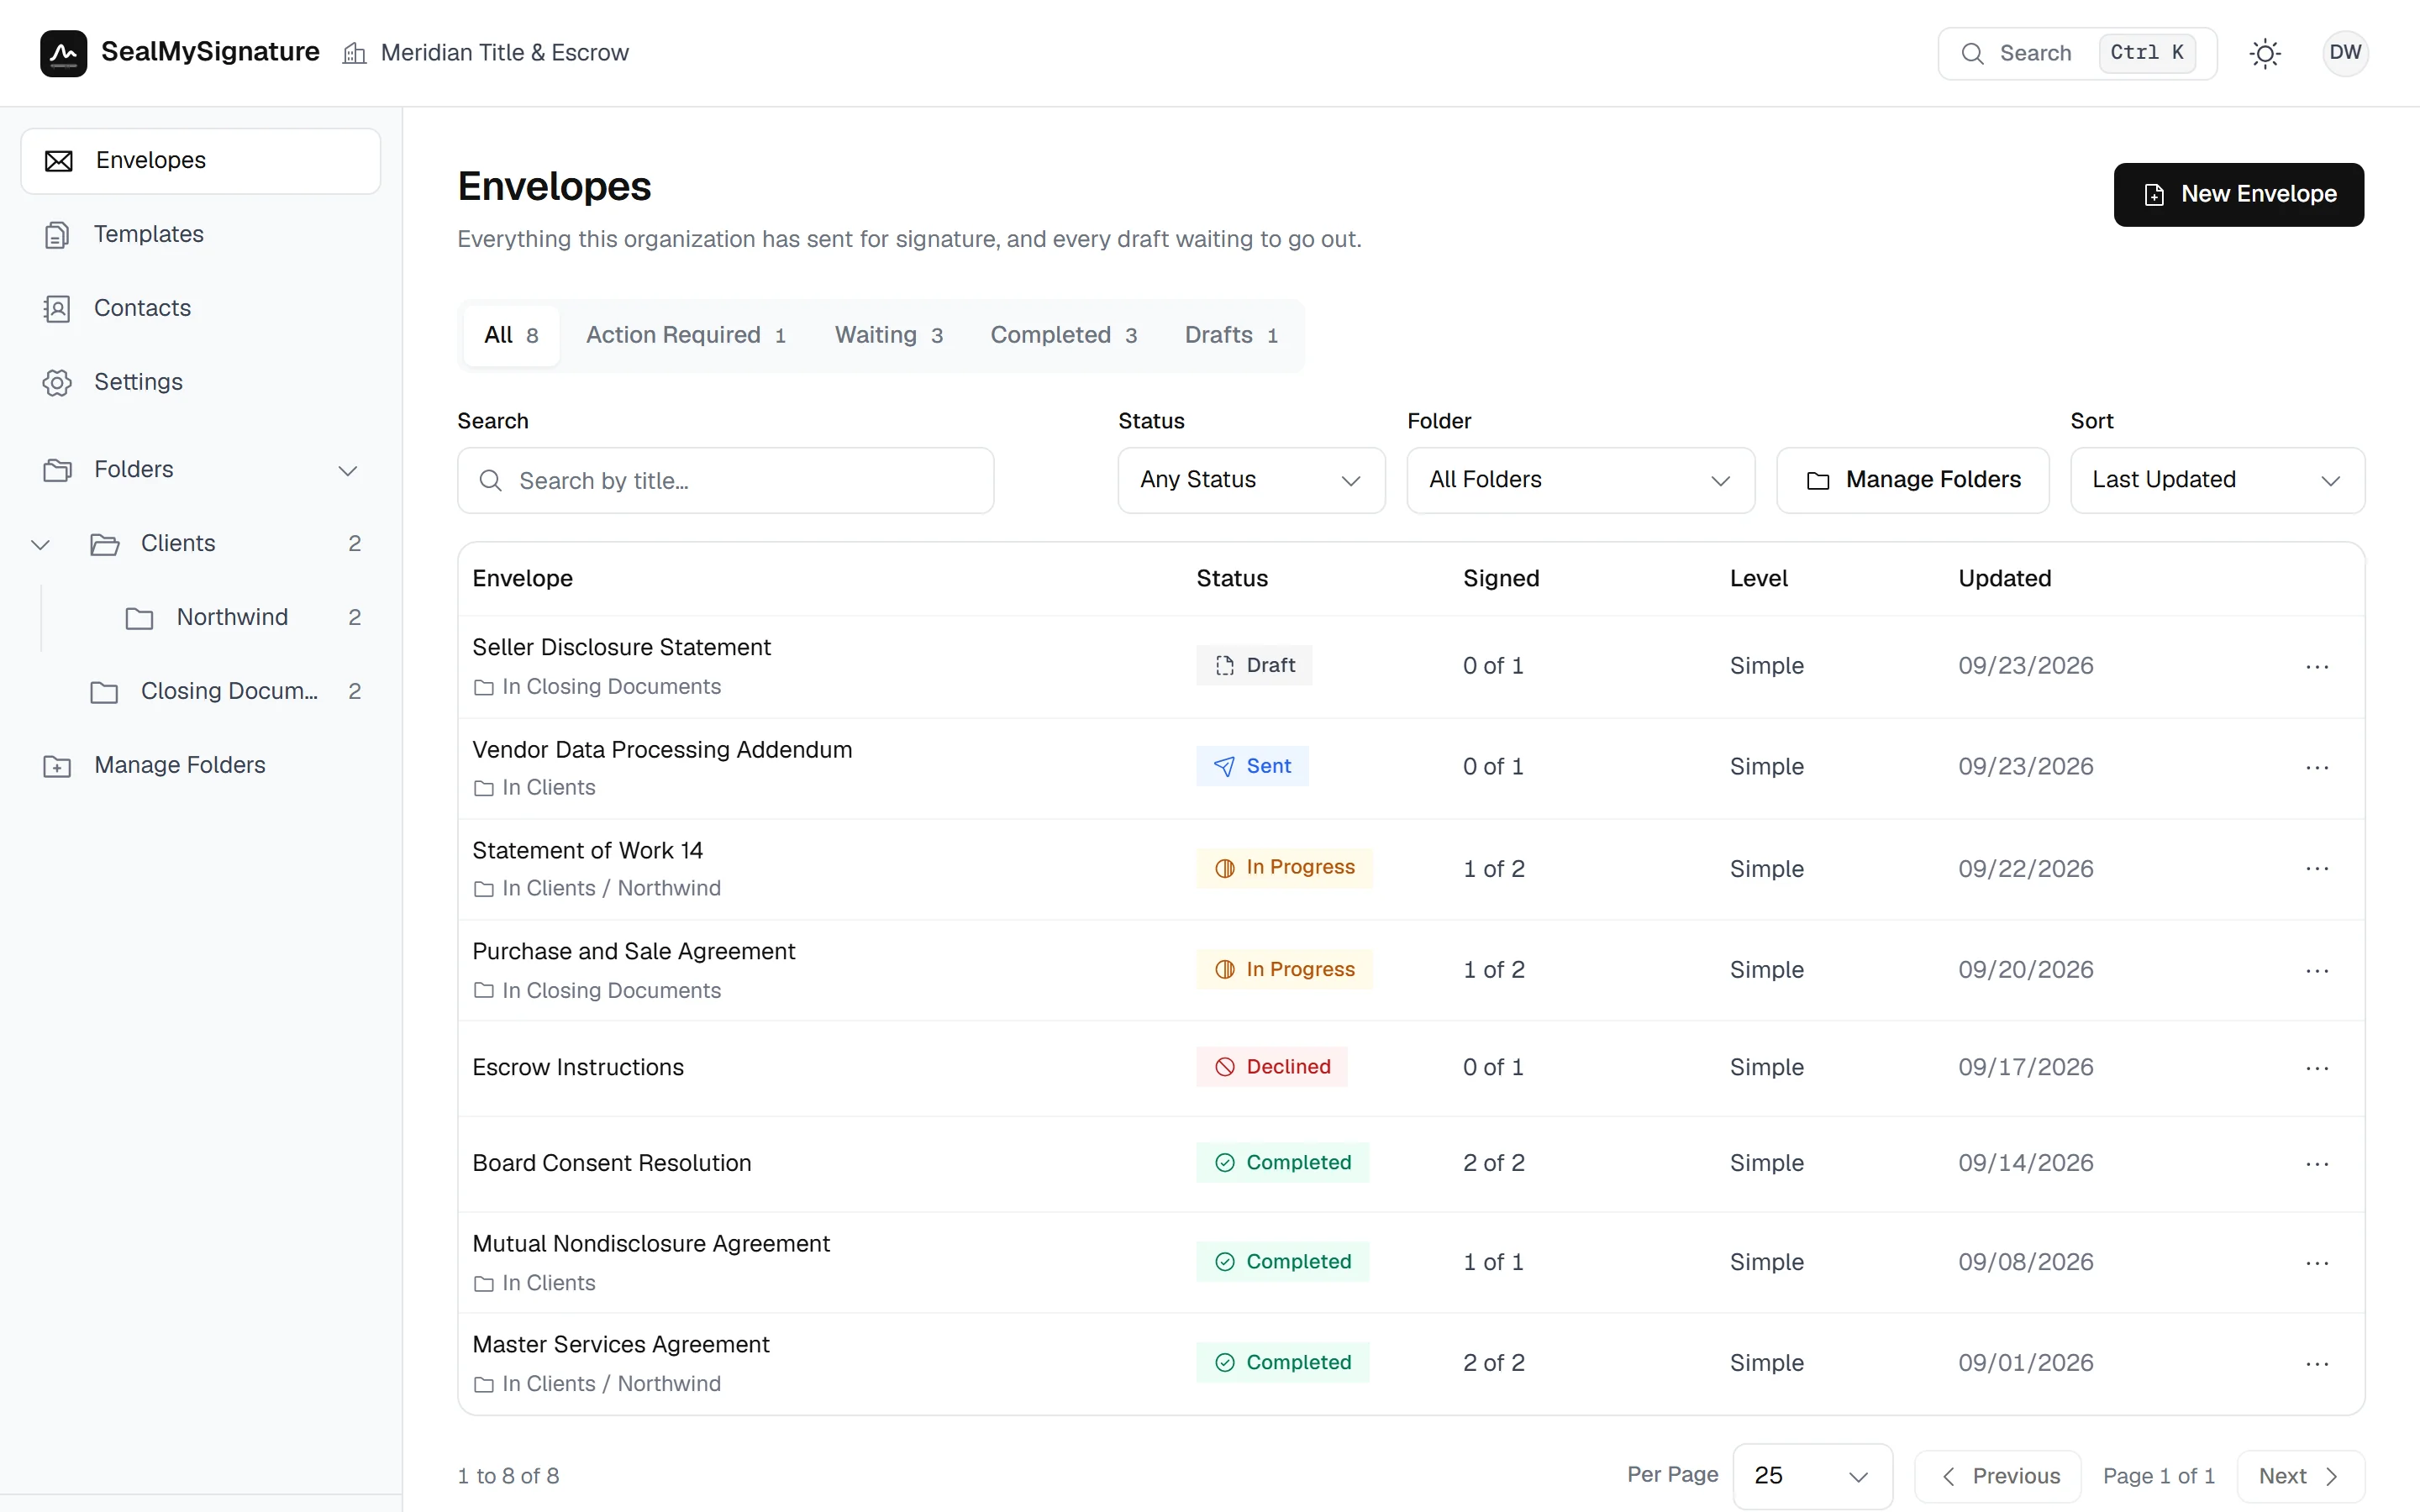Open the Northwind folder in sidebar
The width and height of the screenshot is (2420, 1512).
(x=232, y=617)
